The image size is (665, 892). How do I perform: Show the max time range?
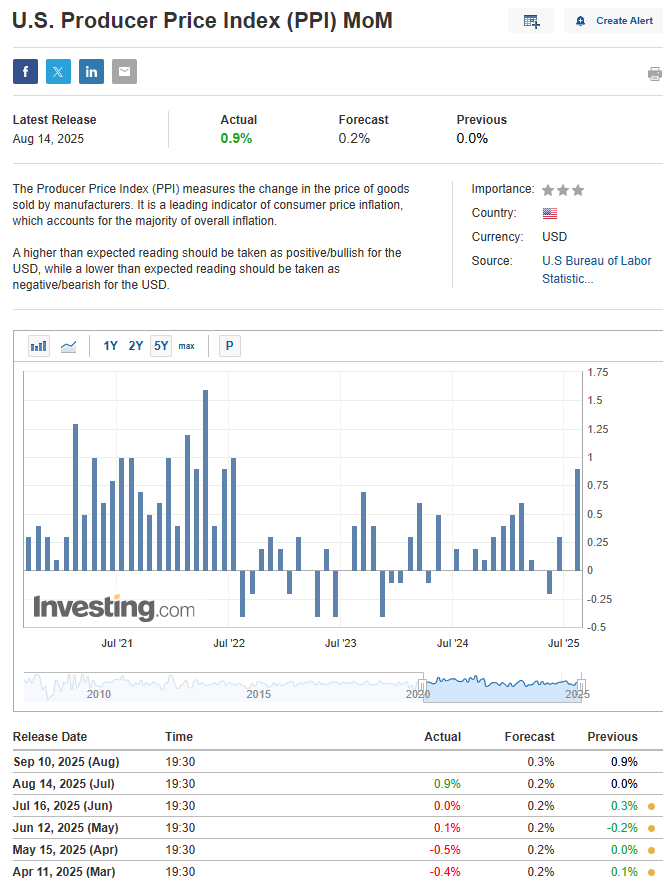[187, 346]
